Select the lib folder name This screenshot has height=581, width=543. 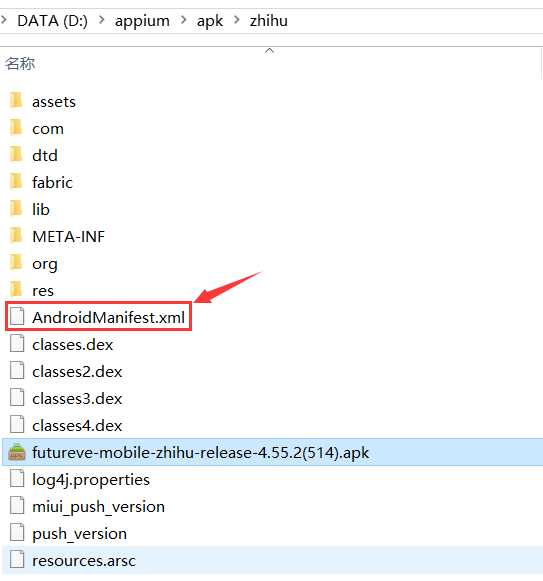pyautogui.click(x=41, y=210)
